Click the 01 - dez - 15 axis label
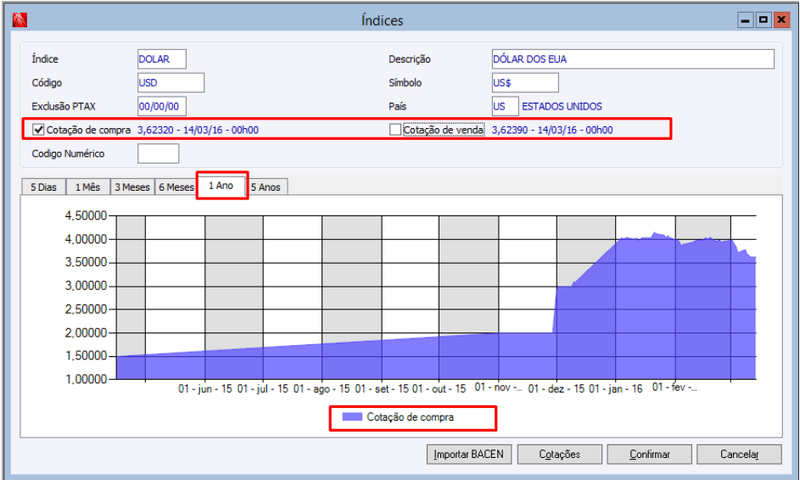The width and height of the screenshot is (800, 480). pos(556,389)
